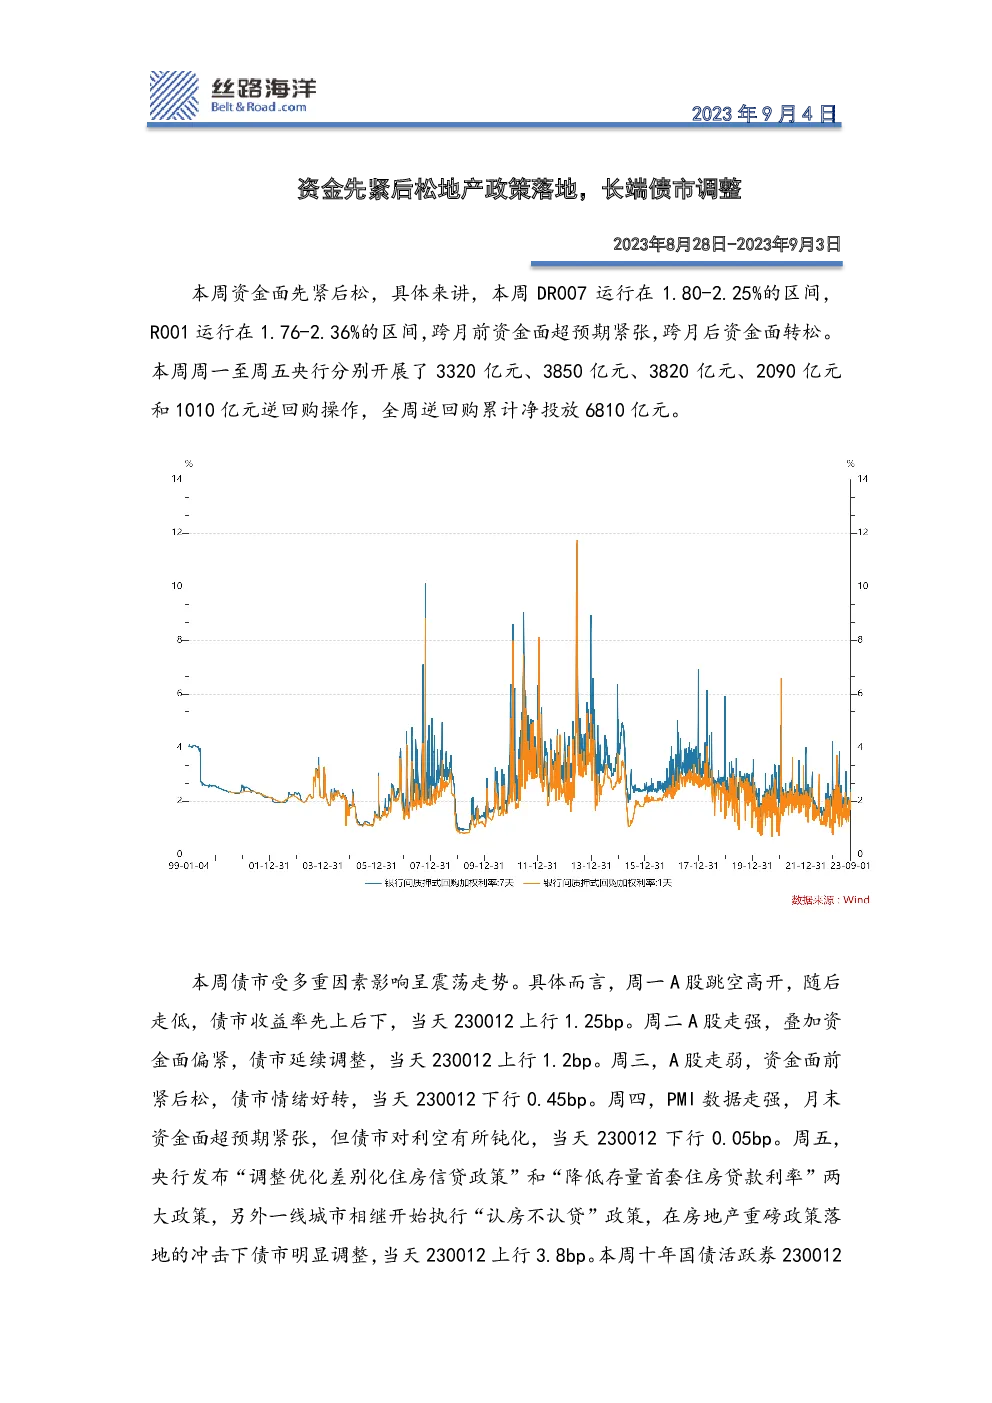Click the 丝路海洋 brand name text
The image size is (992, 1403).
pos(262,87)
